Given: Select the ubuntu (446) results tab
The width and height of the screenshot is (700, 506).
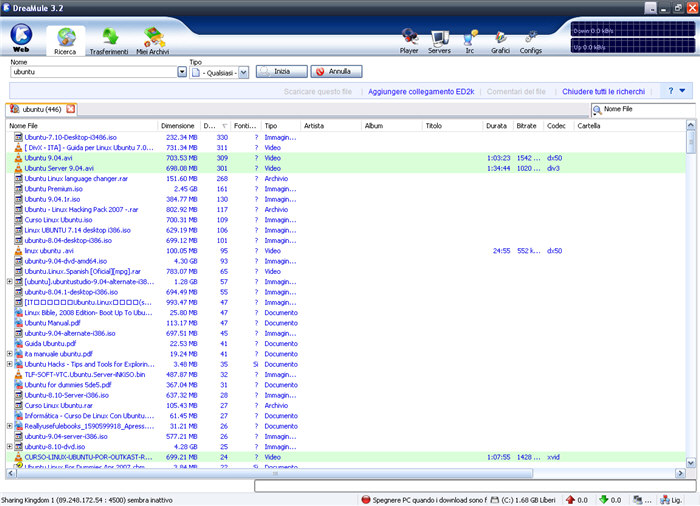Looking at the screenshot, I should [41, 109].
